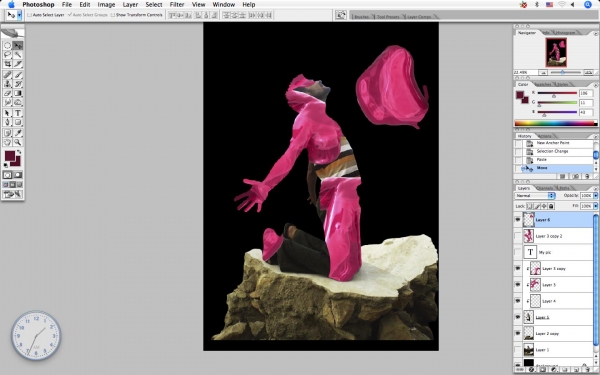Select the Smudge tool
The image size is (600, 375).
[7, 103]
